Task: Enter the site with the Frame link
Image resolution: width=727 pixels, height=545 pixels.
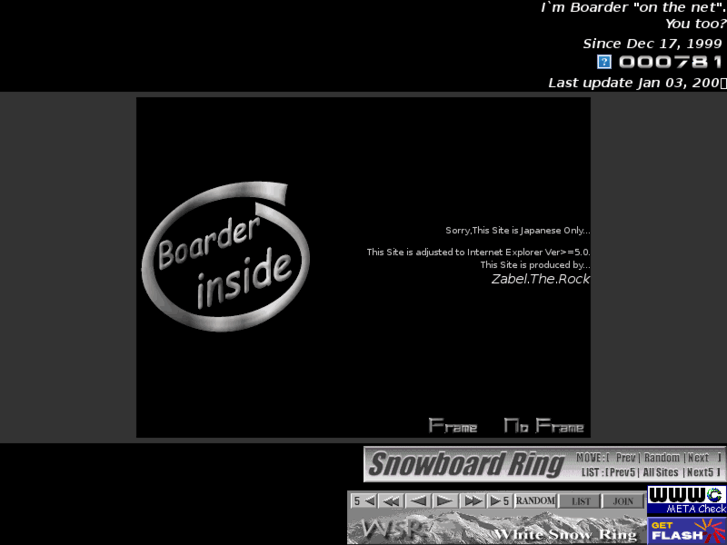Action: click(453, 426)
